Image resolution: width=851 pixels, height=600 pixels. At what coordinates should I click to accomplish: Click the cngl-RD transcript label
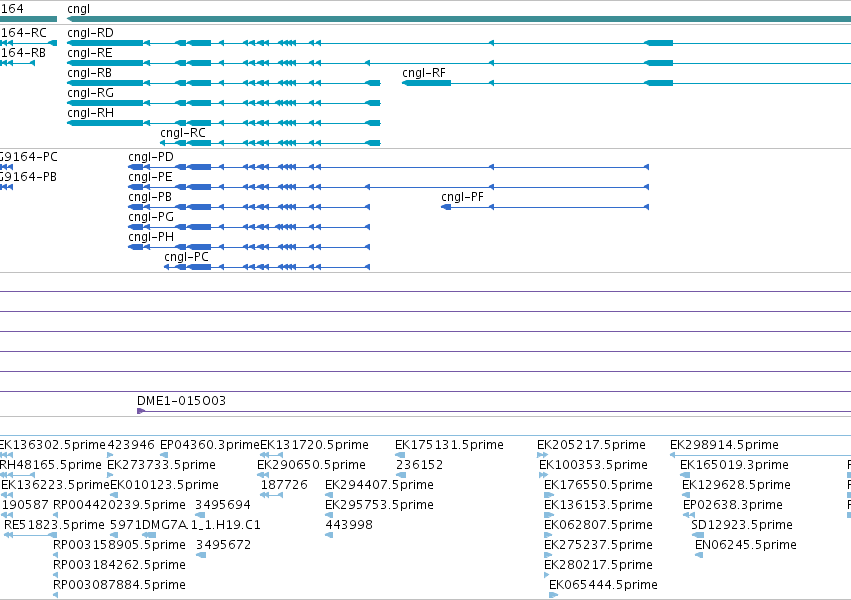tap(91, 33)
